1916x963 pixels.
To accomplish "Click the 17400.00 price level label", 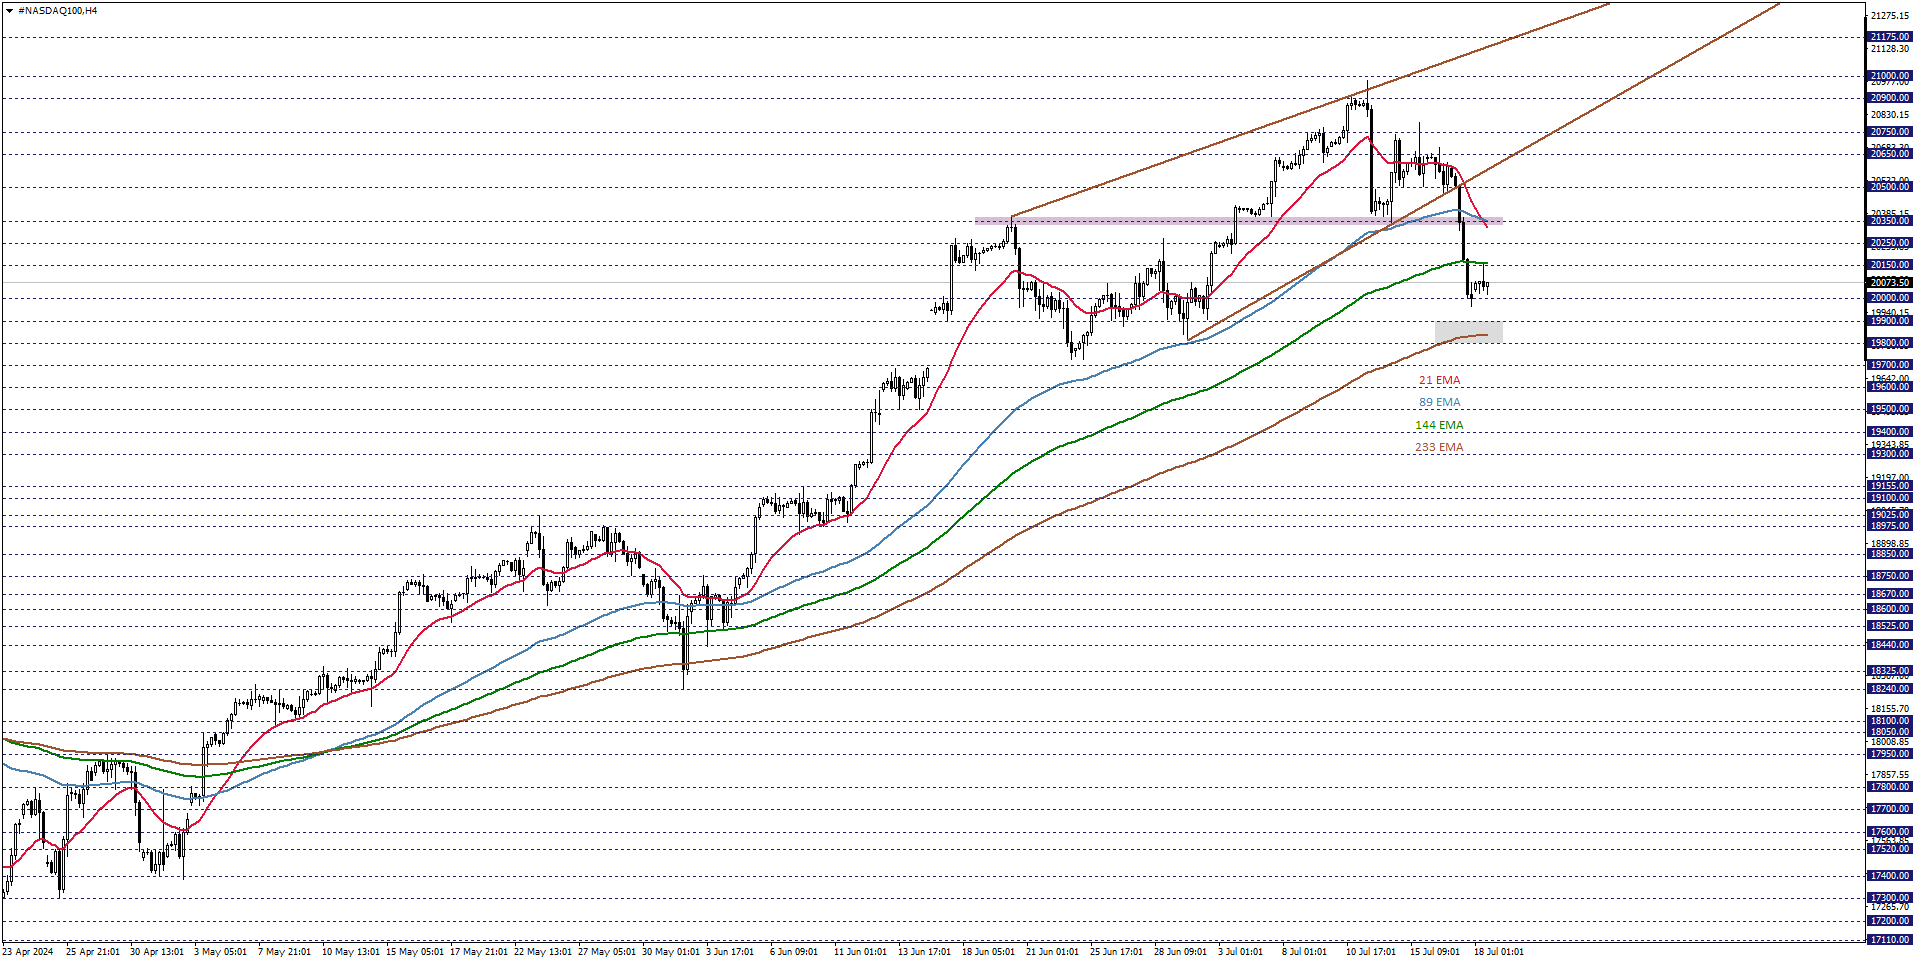I will (1890, 876).
